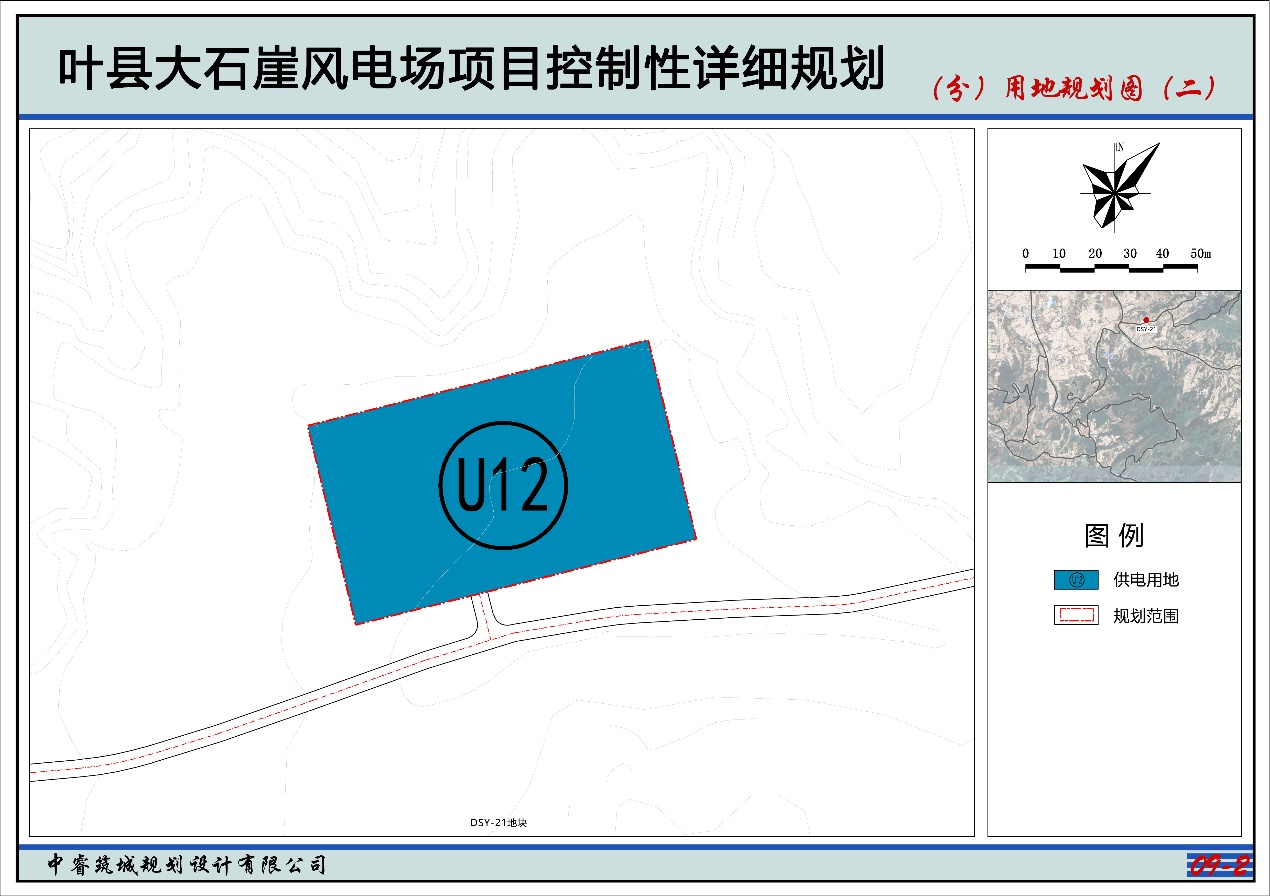Screen dimensions: 1270x896
Task: Open the satellite location inset map
Action: pos(1114,386)
